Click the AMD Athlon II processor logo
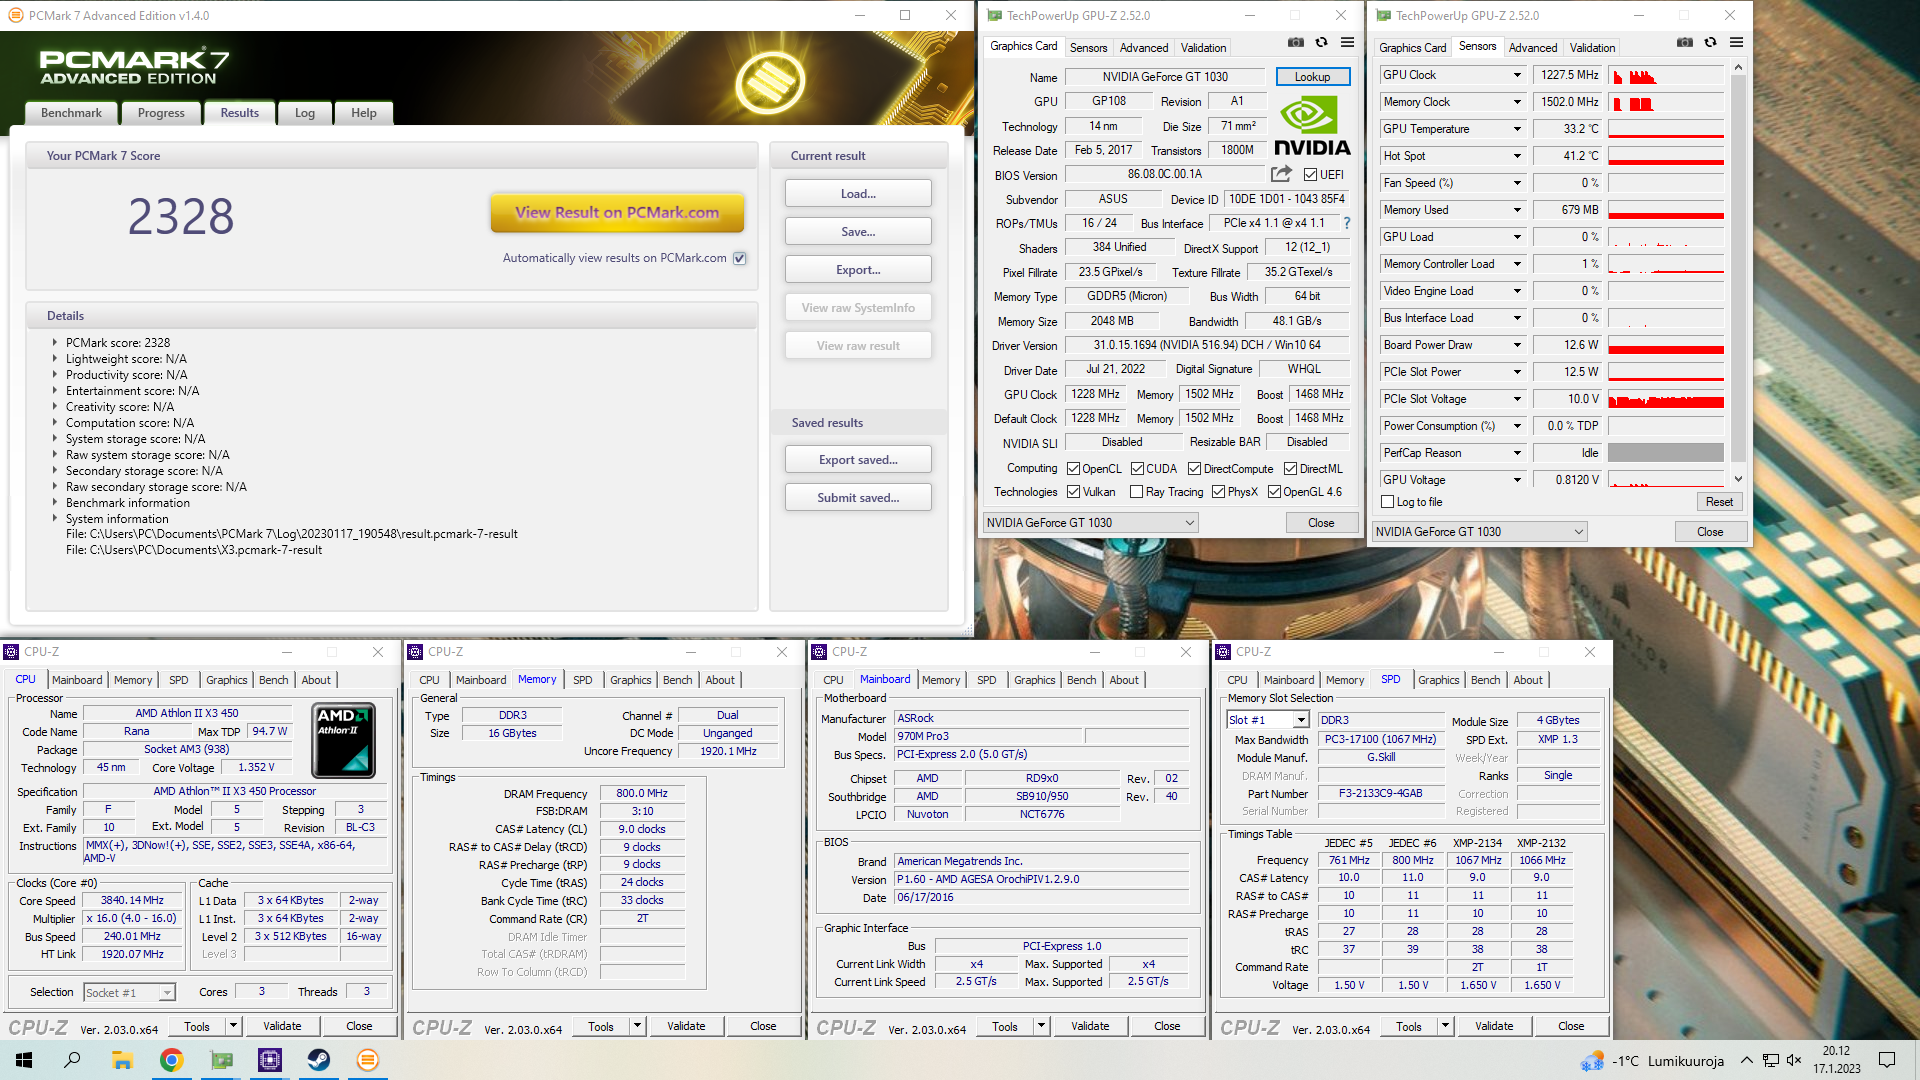Image resolution: width=1920 pixels, height=1080 pixels. (343, 740)
